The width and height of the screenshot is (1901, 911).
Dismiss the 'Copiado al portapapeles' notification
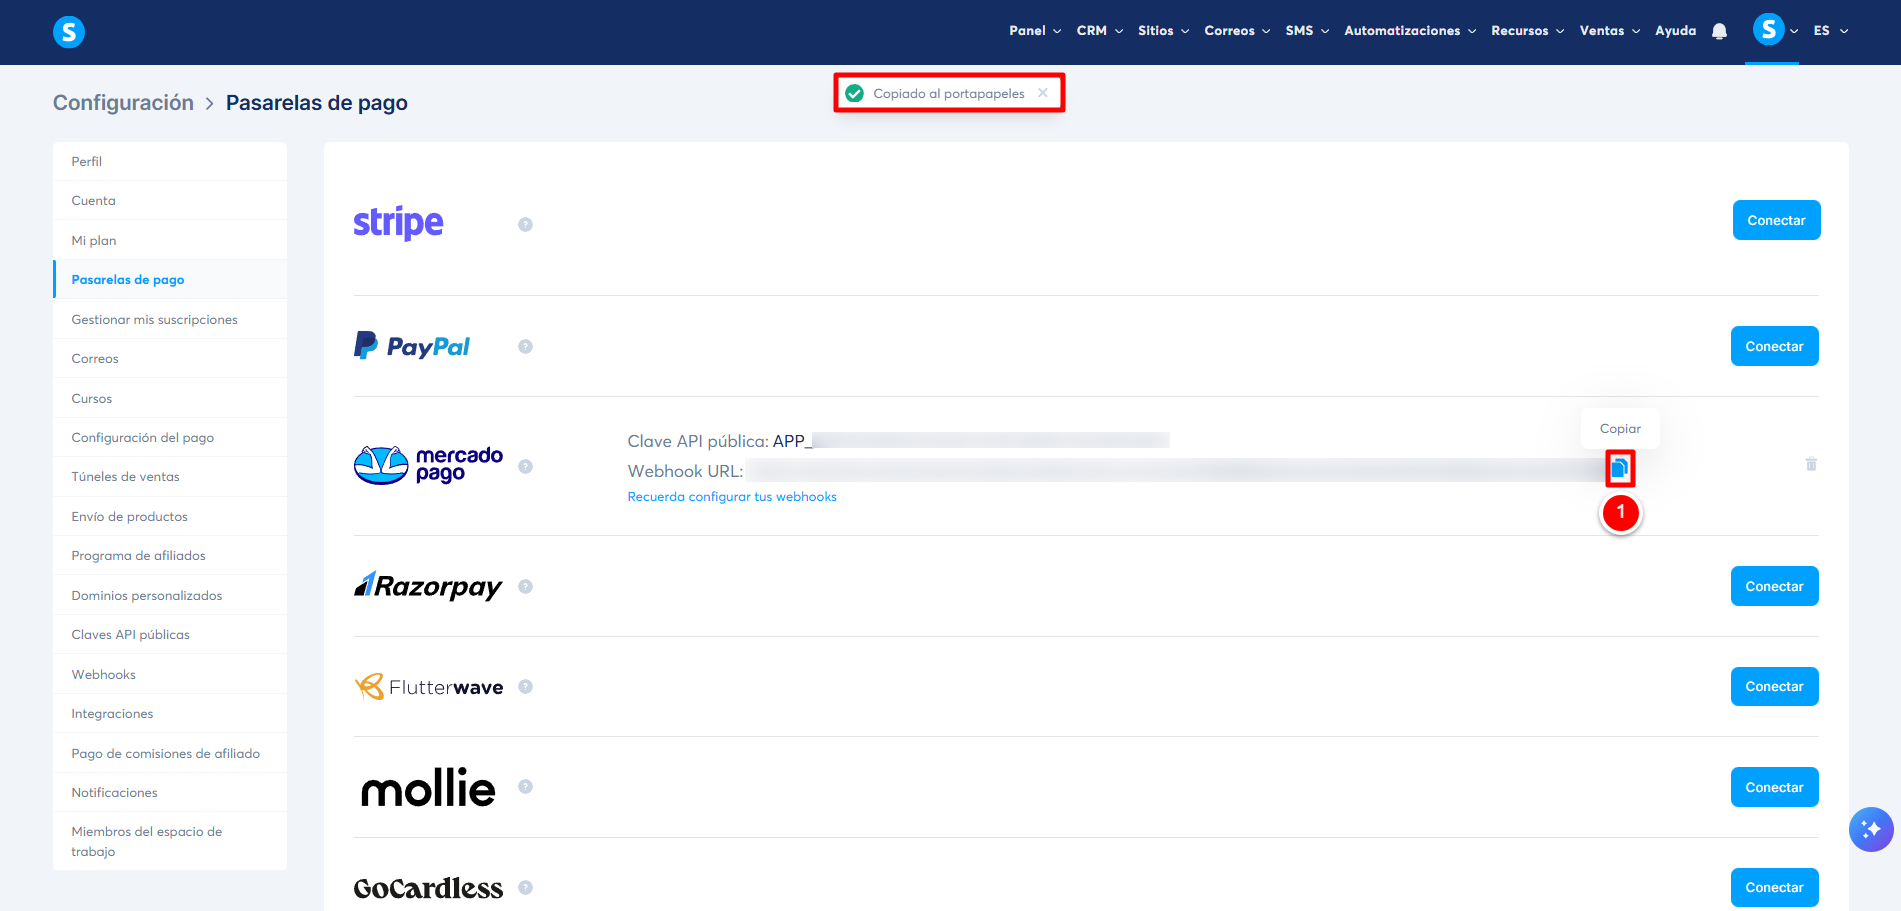[x=1043, y=93]
